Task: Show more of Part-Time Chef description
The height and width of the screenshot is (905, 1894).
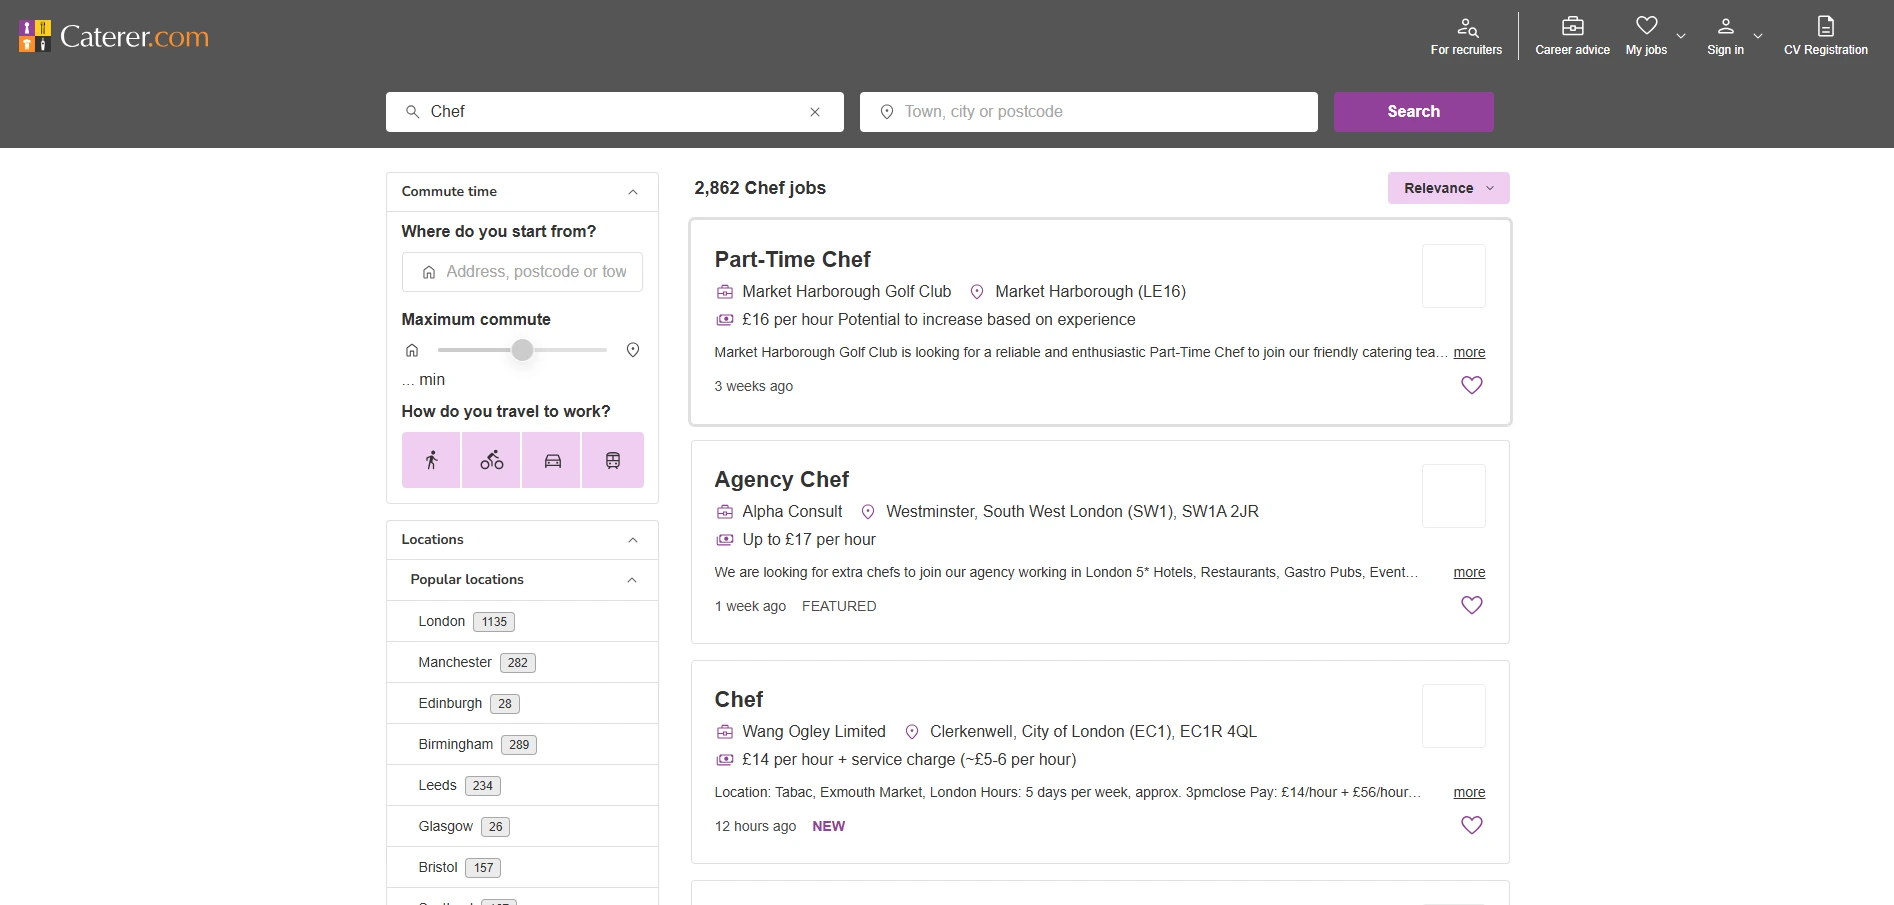Action: 1469,352
